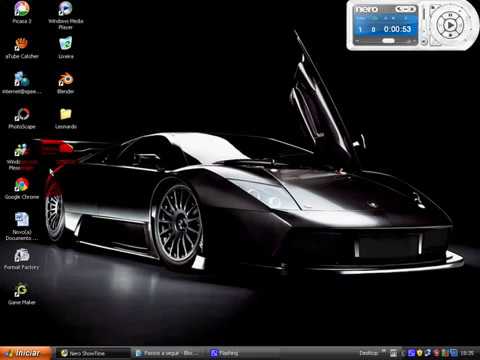Select the Windows Live Messenger desktop icon

tap(21, 157)
